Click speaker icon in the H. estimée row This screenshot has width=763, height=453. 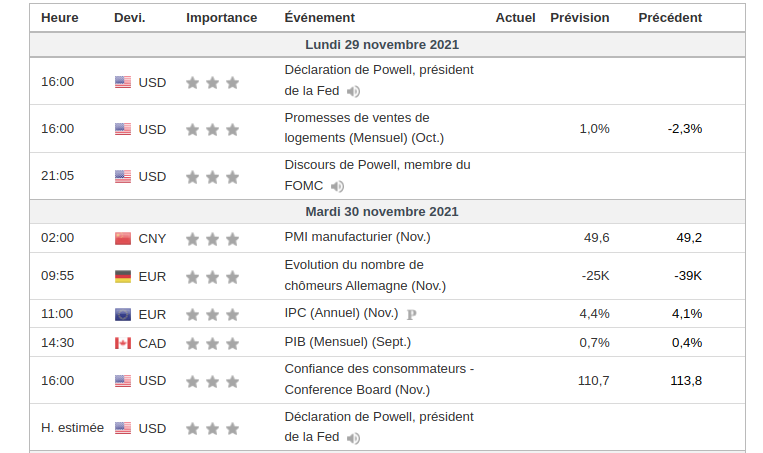tap(353, 438)
